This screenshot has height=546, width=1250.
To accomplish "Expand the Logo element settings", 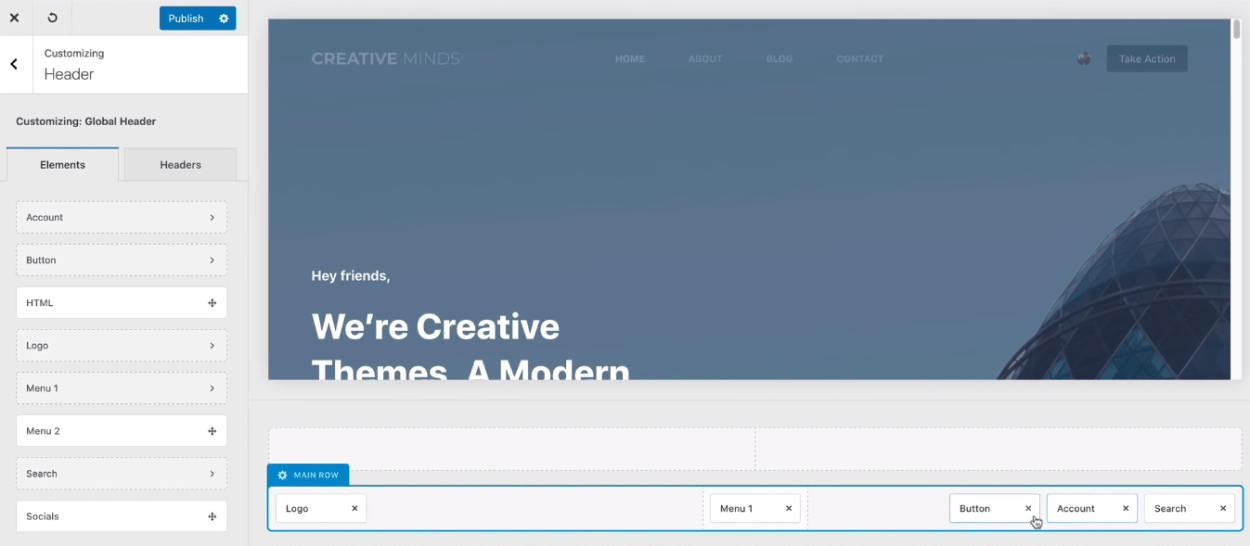I will (x=121, y=345).
